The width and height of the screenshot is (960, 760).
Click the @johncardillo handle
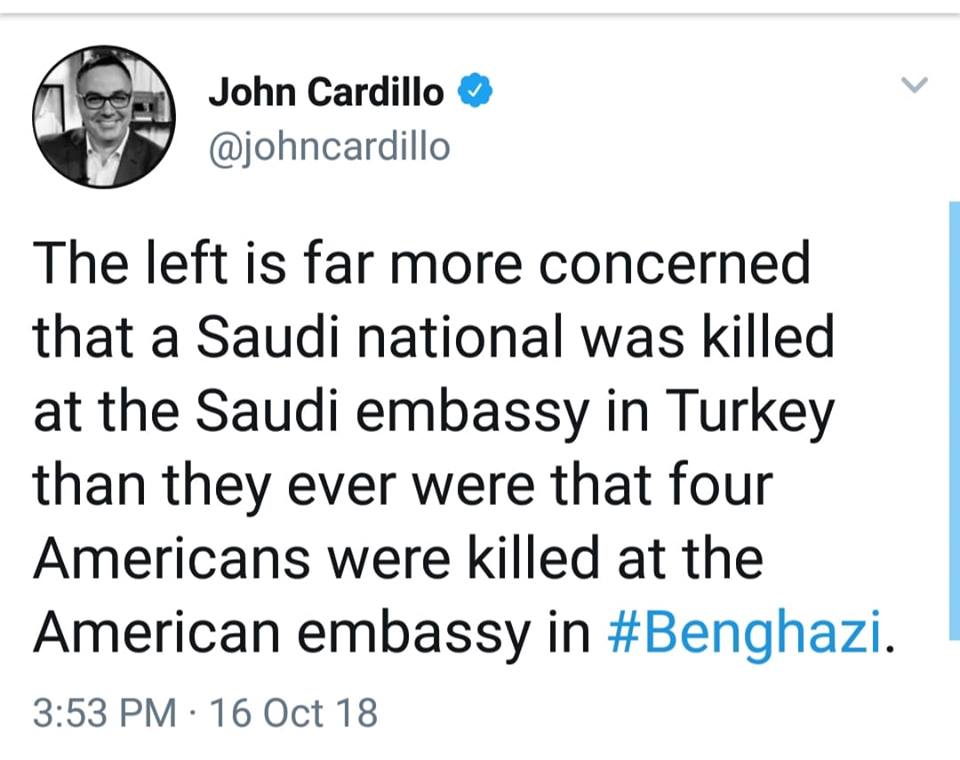[329, 147]
